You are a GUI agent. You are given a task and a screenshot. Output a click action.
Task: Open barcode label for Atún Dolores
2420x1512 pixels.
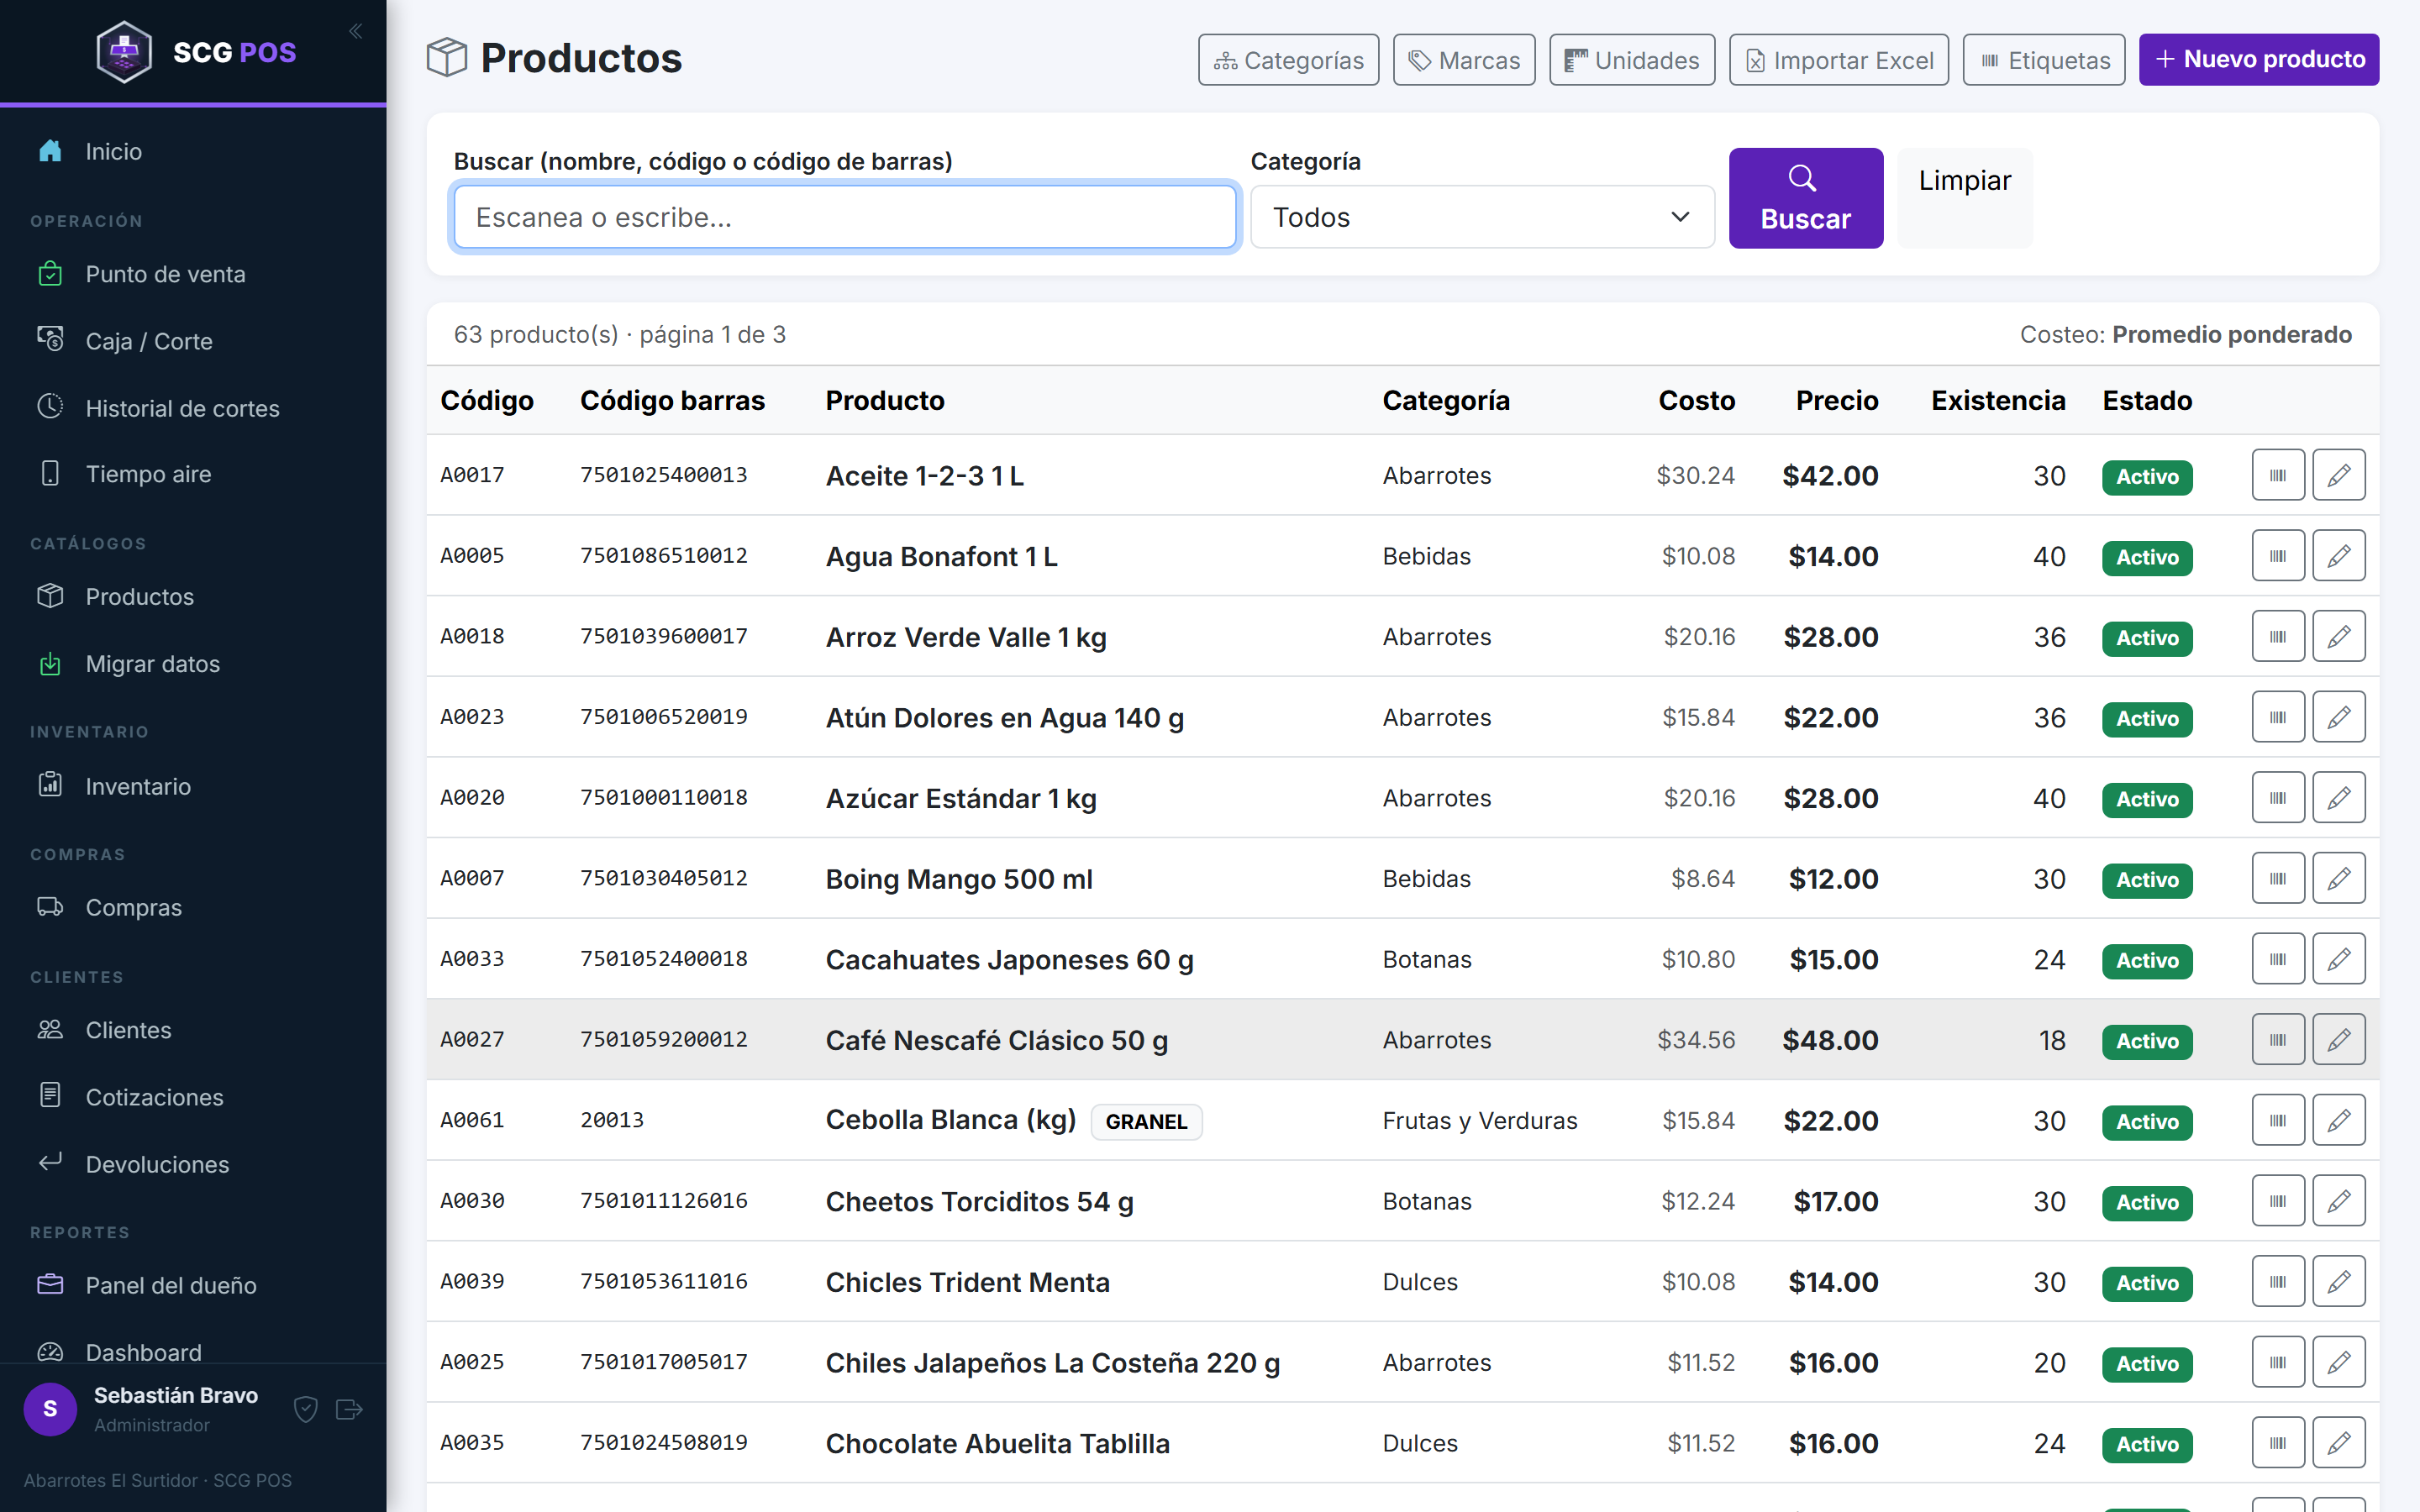pyautogui.click(x=2278, y=717)
